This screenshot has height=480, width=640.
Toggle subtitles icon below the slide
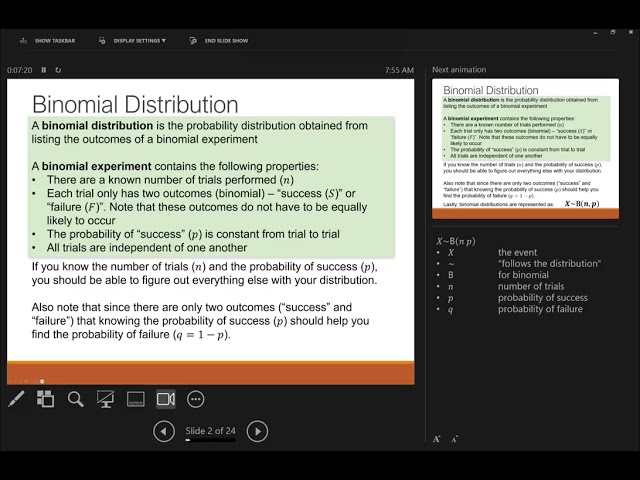coord(135,399)
